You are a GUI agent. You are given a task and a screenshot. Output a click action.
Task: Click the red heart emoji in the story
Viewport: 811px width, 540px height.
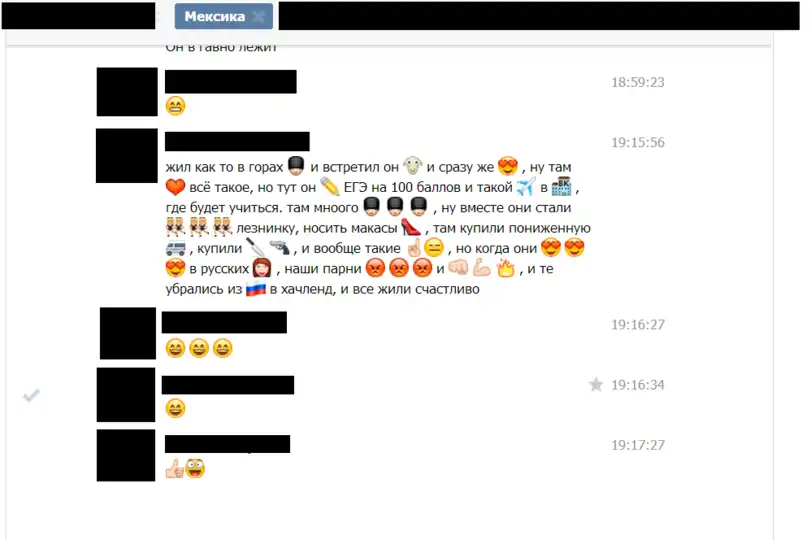pos(175,187)
